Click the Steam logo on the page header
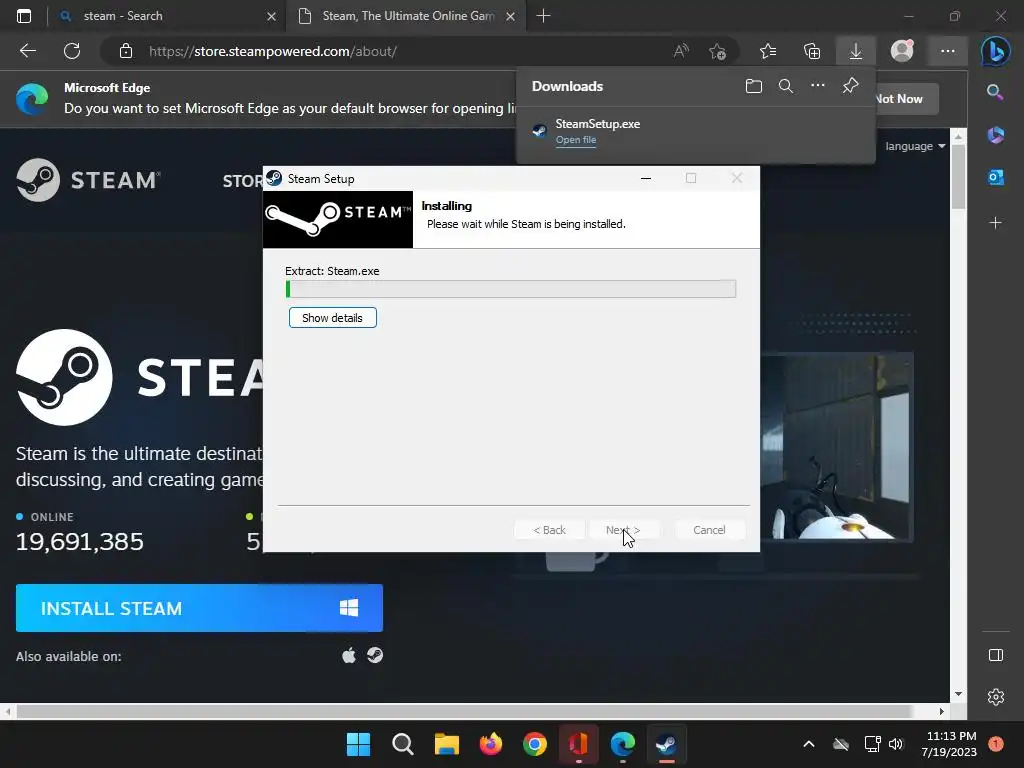Viewport: 1024px width, 768px height. [x=88, y=180]
